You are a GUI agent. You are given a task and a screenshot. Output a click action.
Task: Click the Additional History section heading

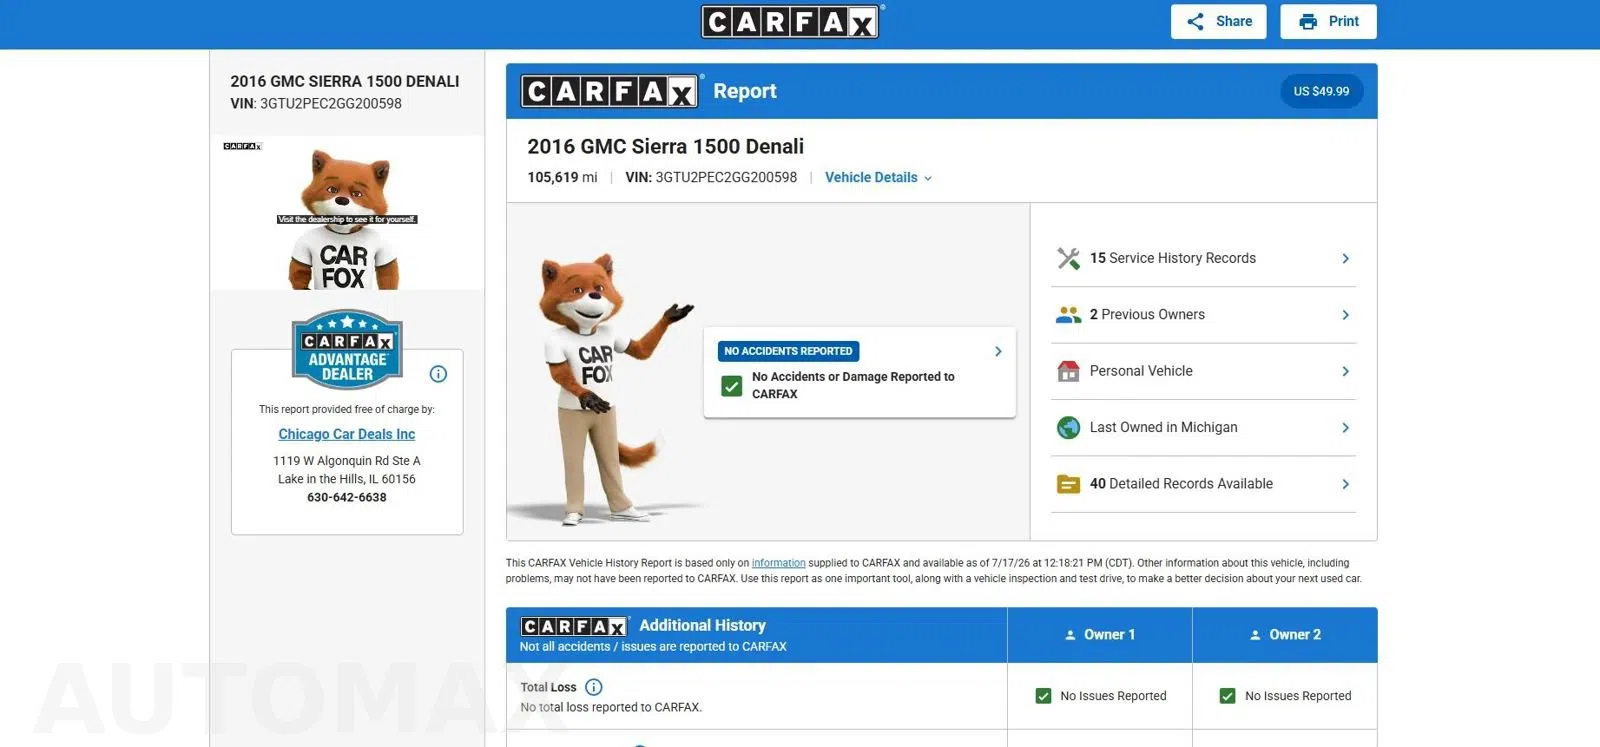(x=702, y=625)
